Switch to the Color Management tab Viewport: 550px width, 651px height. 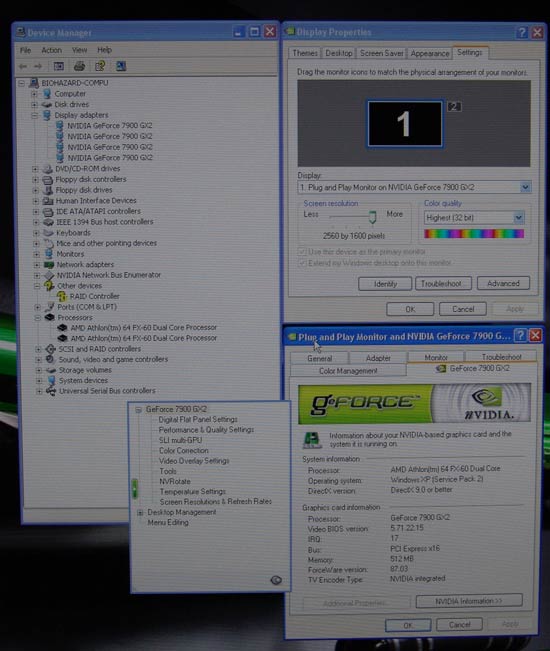pyautogui.click(x=348, y=371)
